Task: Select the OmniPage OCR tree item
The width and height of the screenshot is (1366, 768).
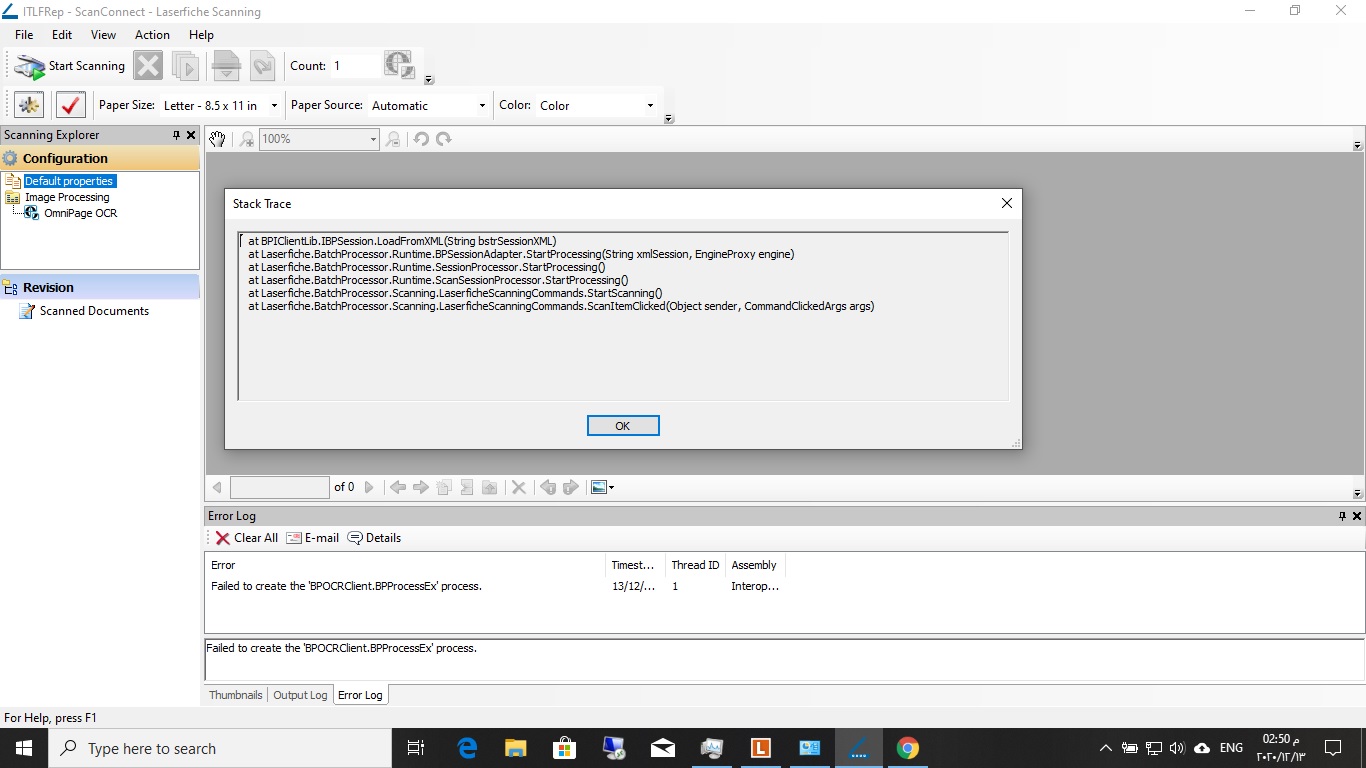Action: (x=80, y=213)
